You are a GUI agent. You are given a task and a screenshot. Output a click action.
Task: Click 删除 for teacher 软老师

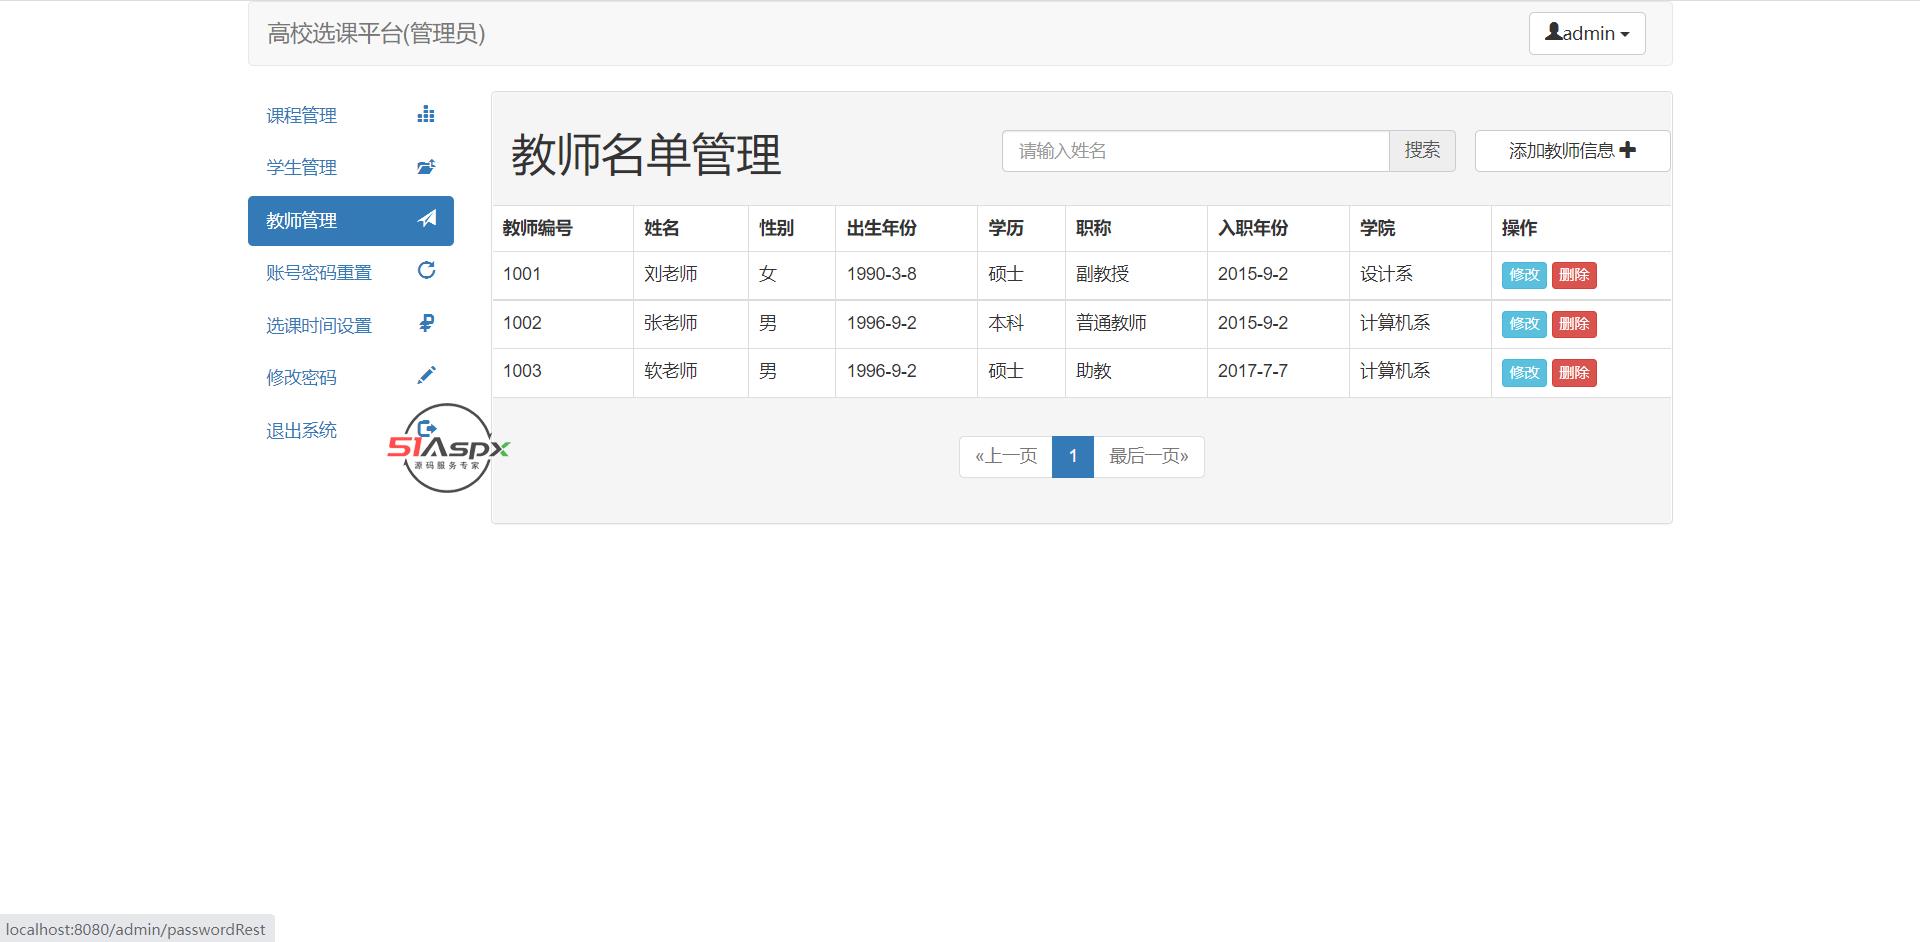[x=1574, y=373]
